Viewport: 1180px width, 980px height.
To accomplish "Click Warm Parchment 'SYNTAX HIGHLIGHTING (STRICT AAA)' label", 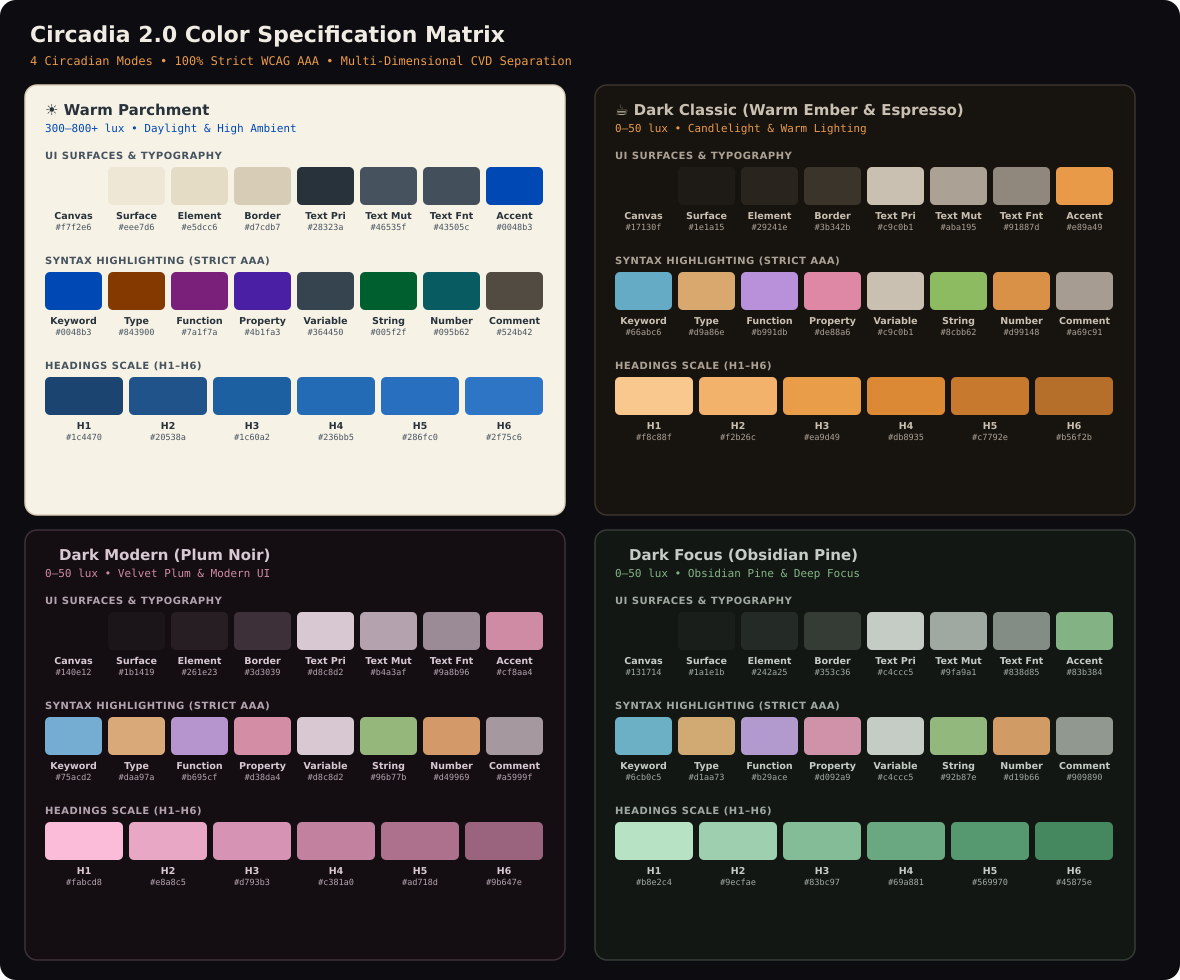I will (157, 260).
